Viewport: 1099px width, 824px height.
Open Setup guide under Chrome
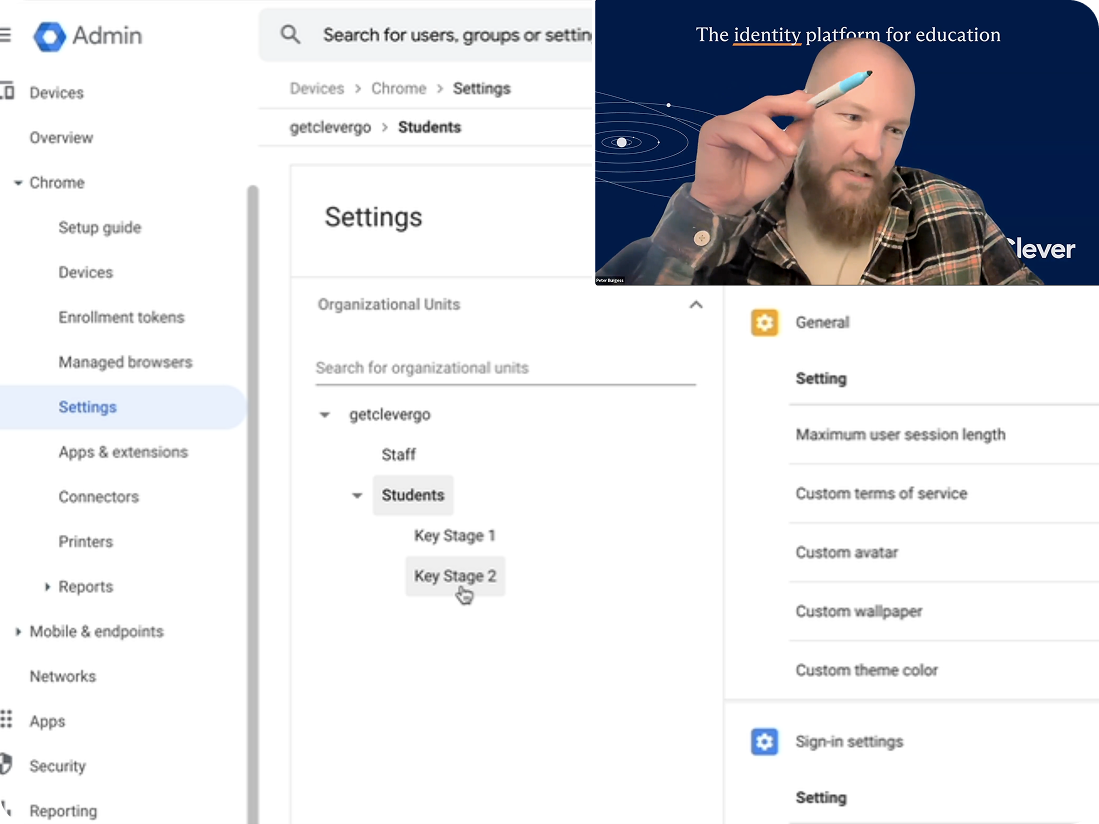pos(100,228)
